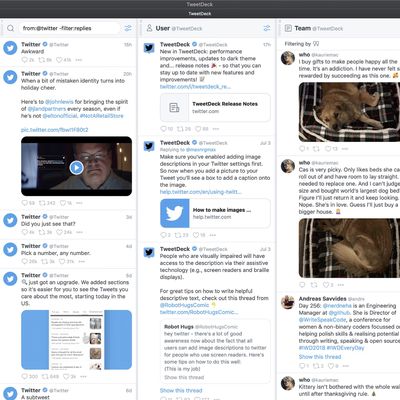Screen dimensions: 400x400
Task: Click 'Show this thread' inside Robot Hugs quote
Action: click(x=184, y=377)
